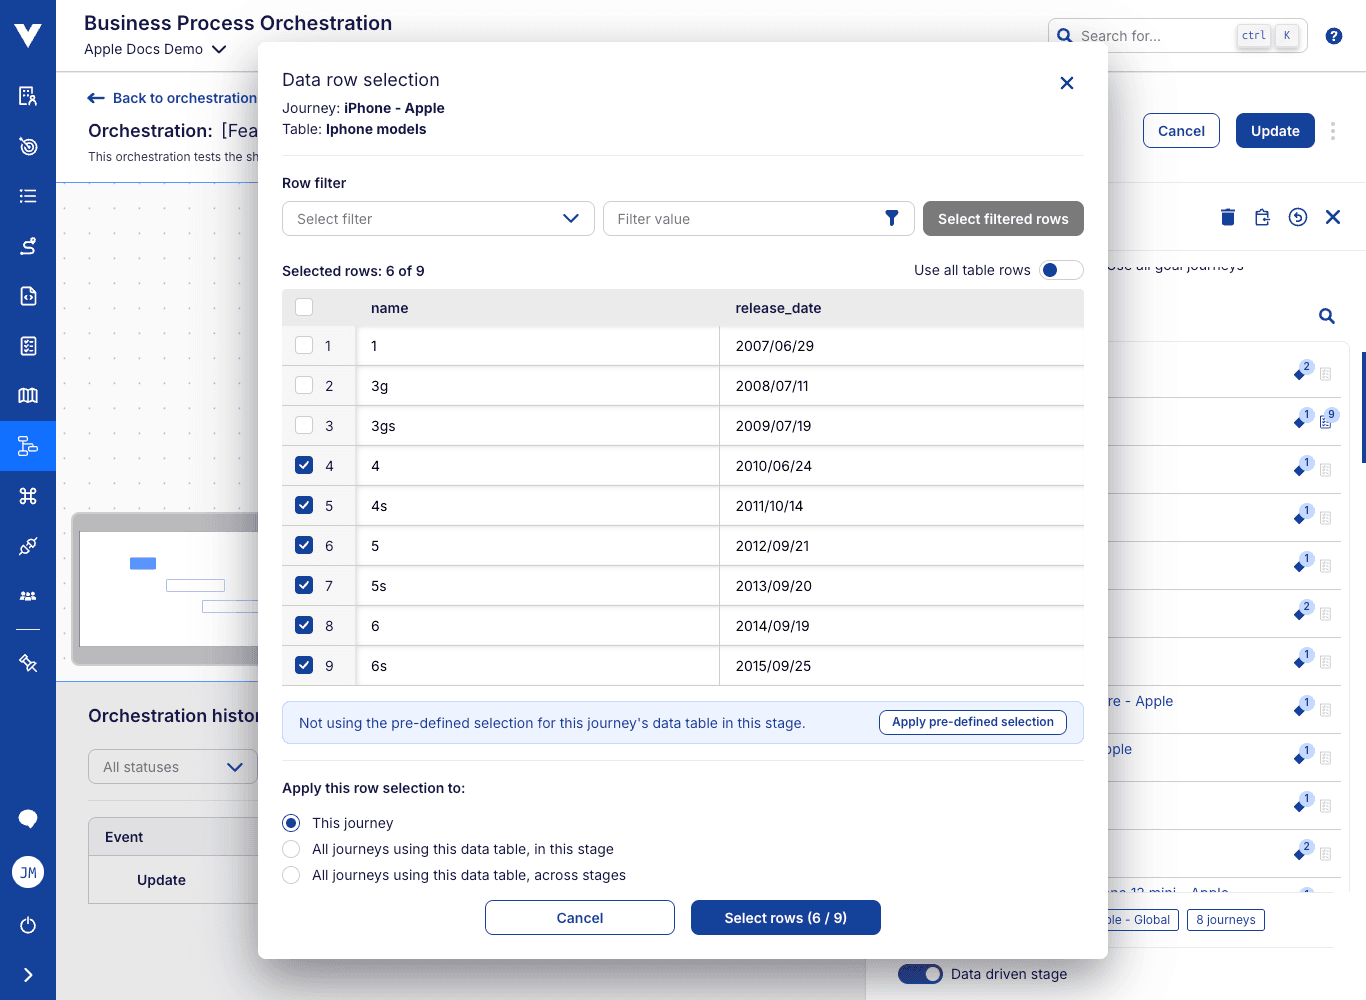Uncheck row 4 in the data table
The width and height of the screenshot is (1366, 1000).
(304, 465)
